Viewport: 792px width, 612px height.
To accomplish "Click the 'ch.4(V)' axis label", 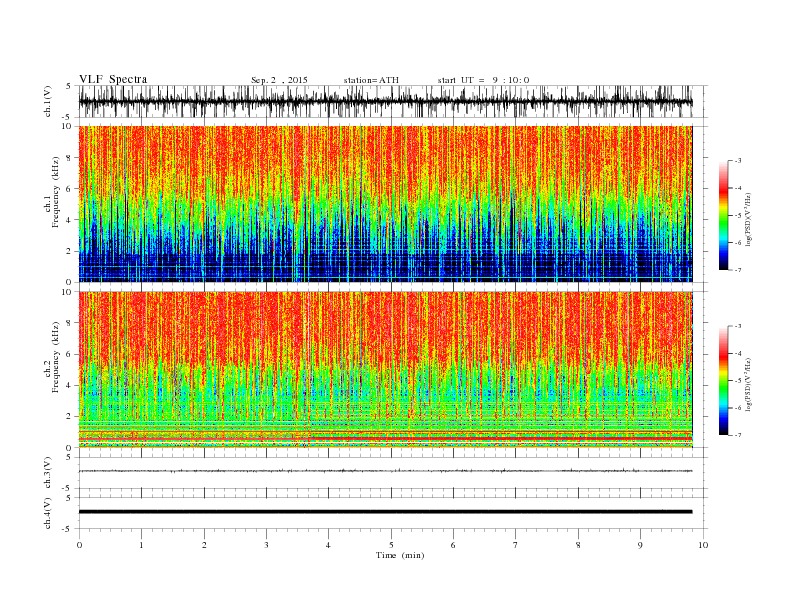I will point(48,513).
